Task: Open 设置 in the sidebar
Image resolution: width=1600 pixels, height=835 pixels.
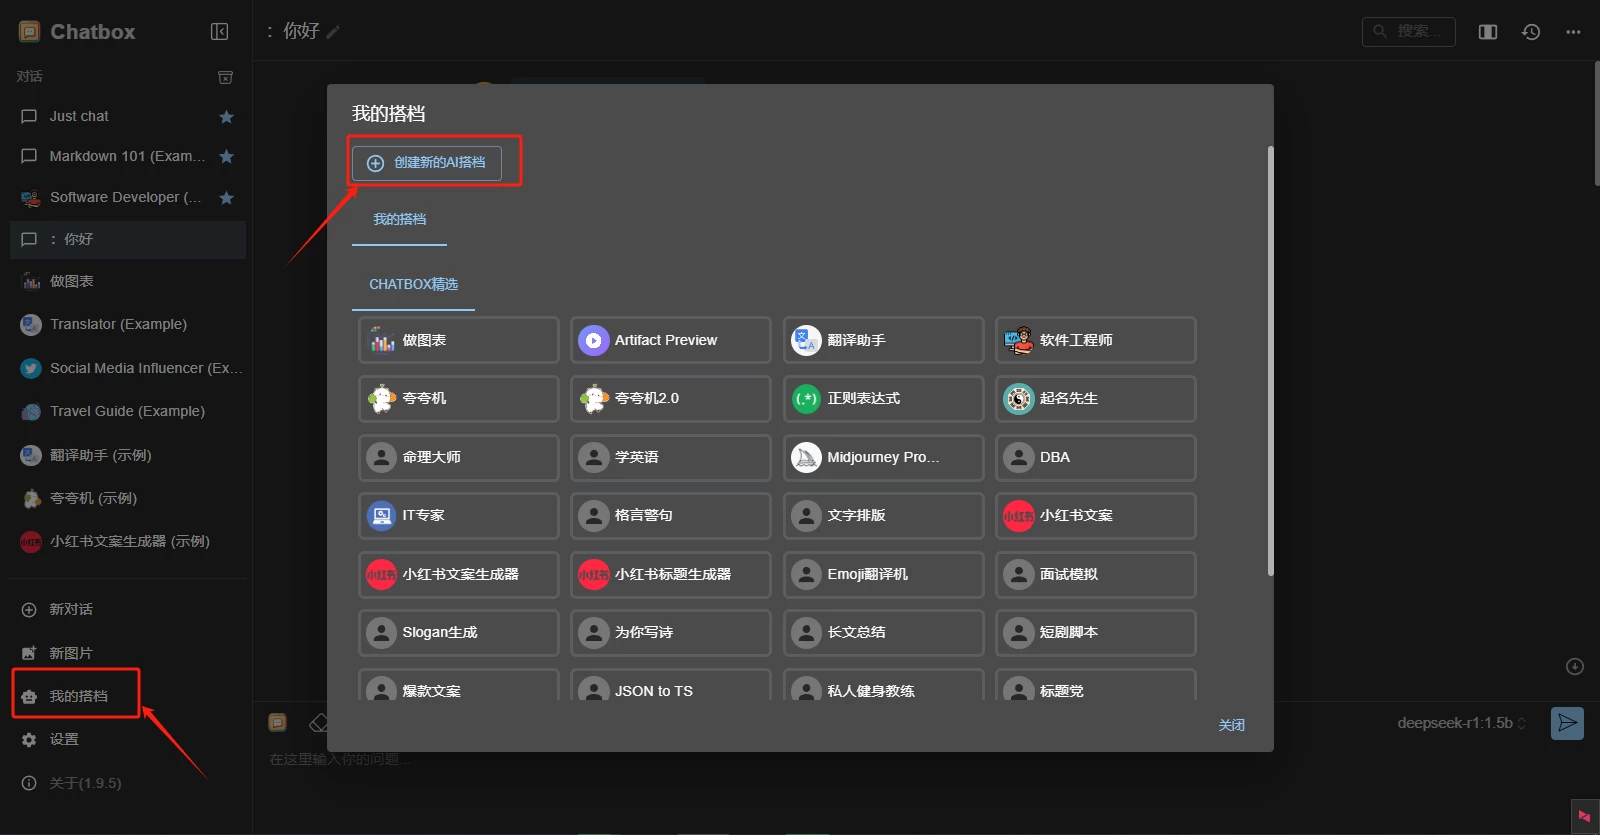Action: point(64,740)
